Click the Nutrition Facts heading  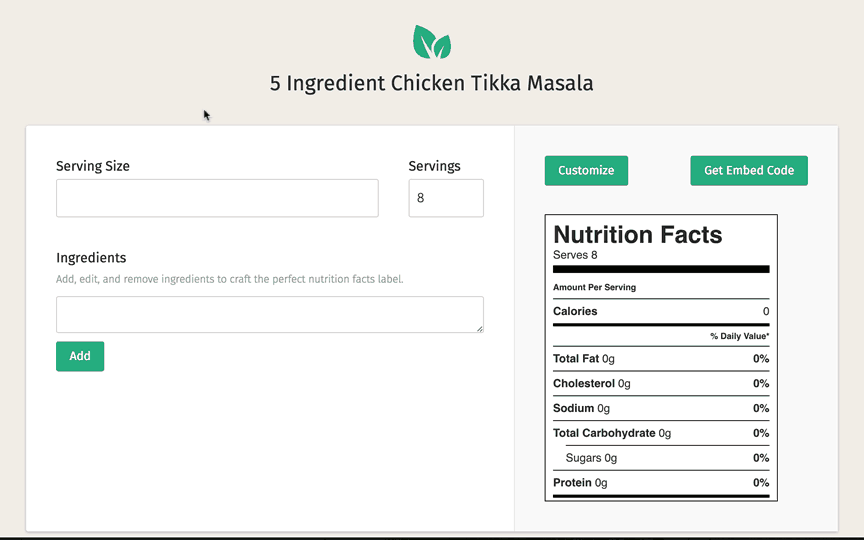coord(637,235)
